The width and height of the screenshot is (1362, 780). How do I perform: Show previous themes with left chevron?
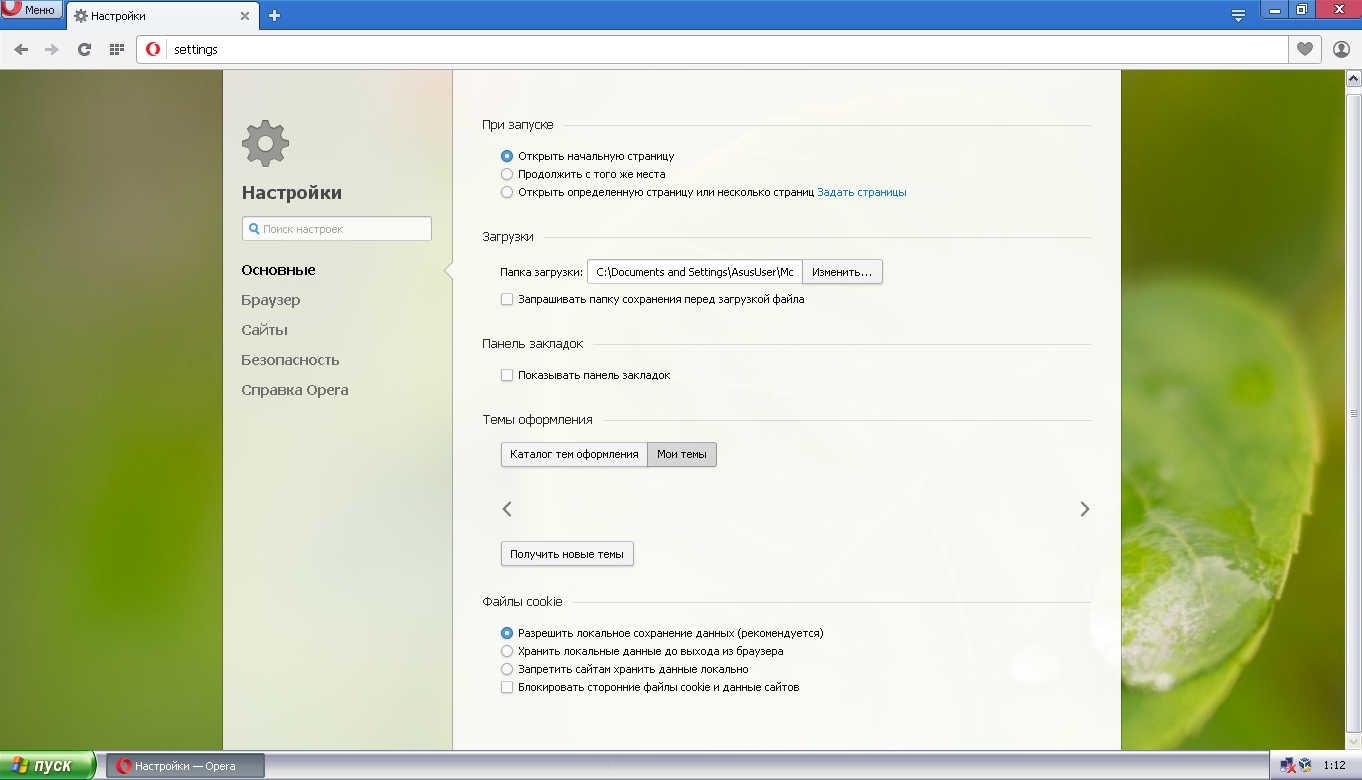pyautogui.click(x=507, y=509)
